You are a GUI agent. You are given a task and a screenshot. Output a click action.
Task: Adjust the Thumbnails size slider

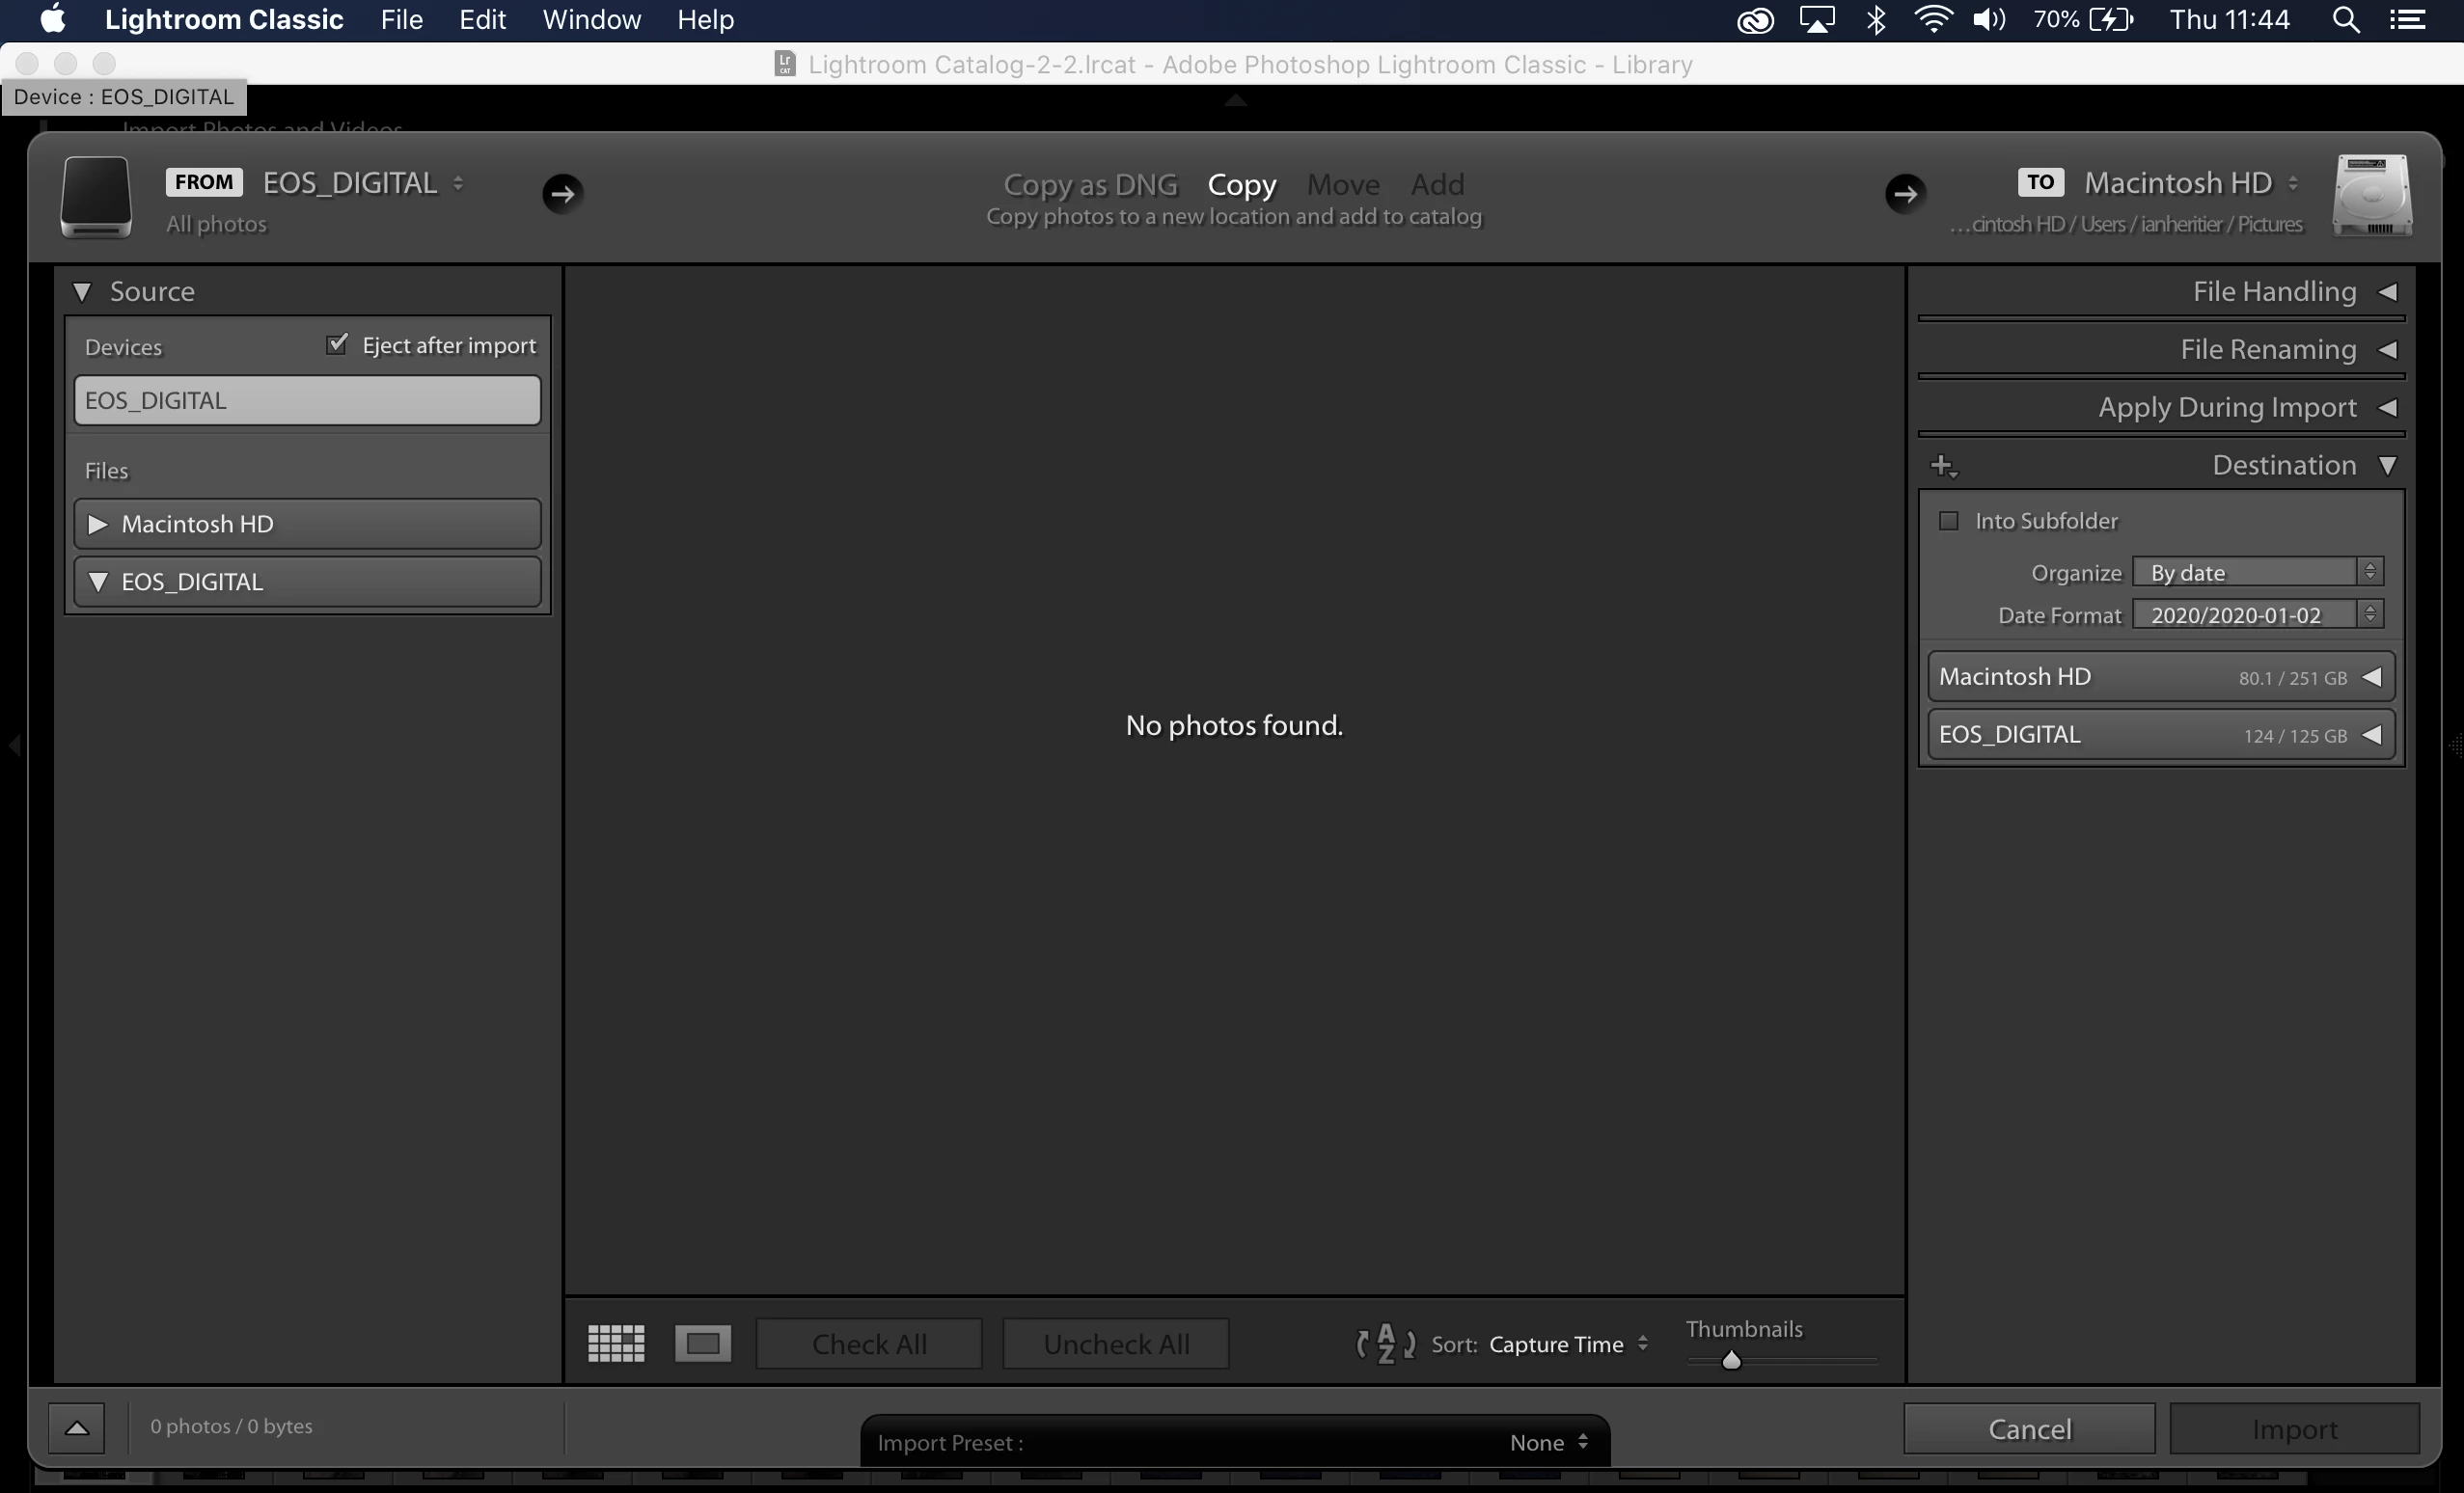[x=1731, y=1360]
